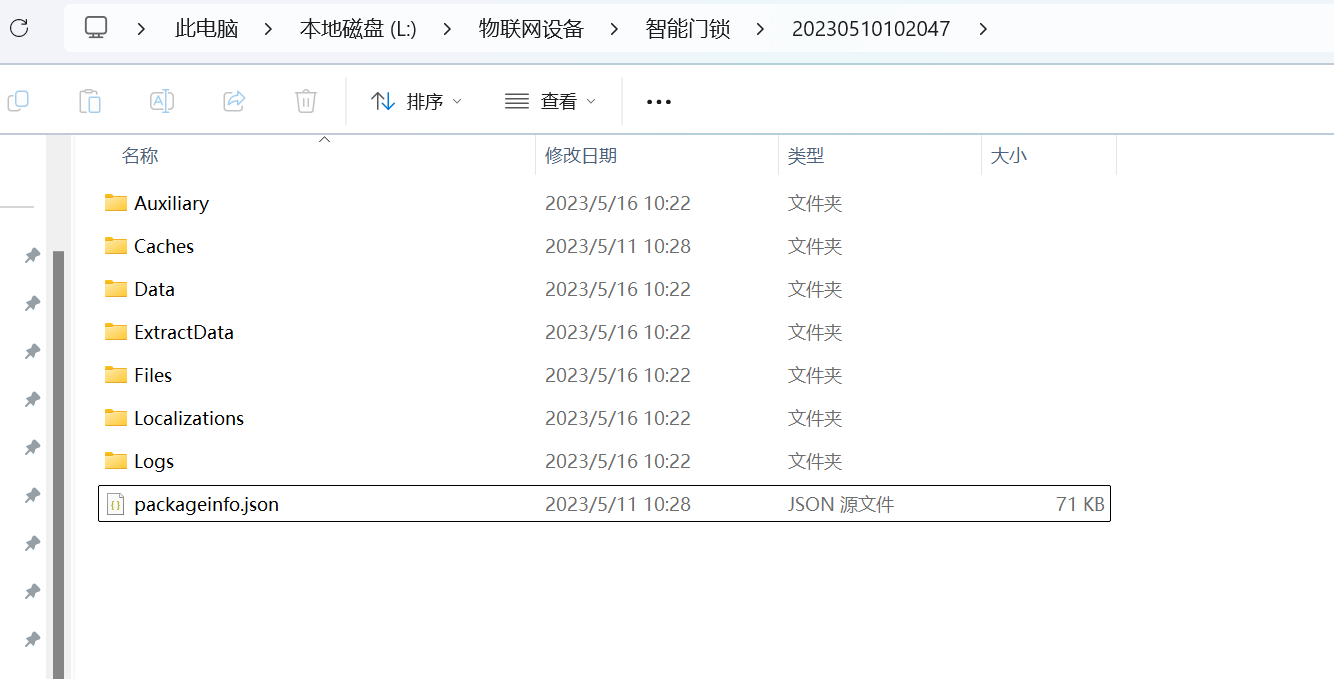Click the refresh icon in address bar
1334x679 pixels.
point(19,28)
